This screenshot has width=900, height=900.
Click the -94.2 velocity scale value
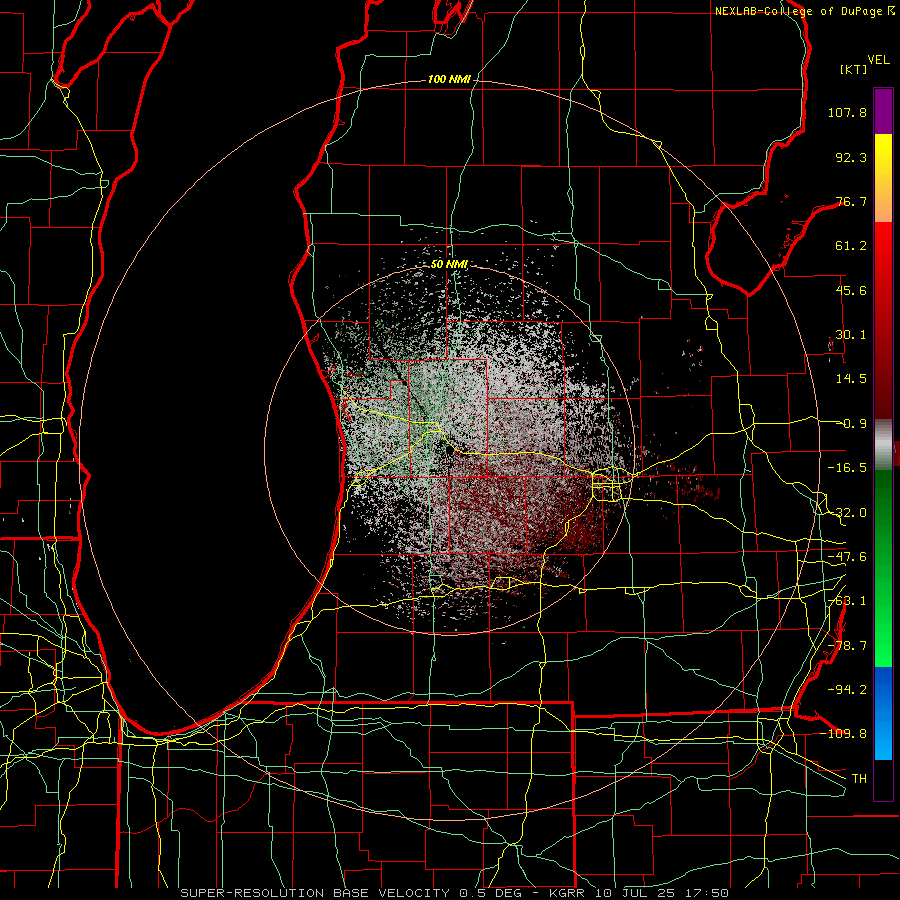(847, 690)
